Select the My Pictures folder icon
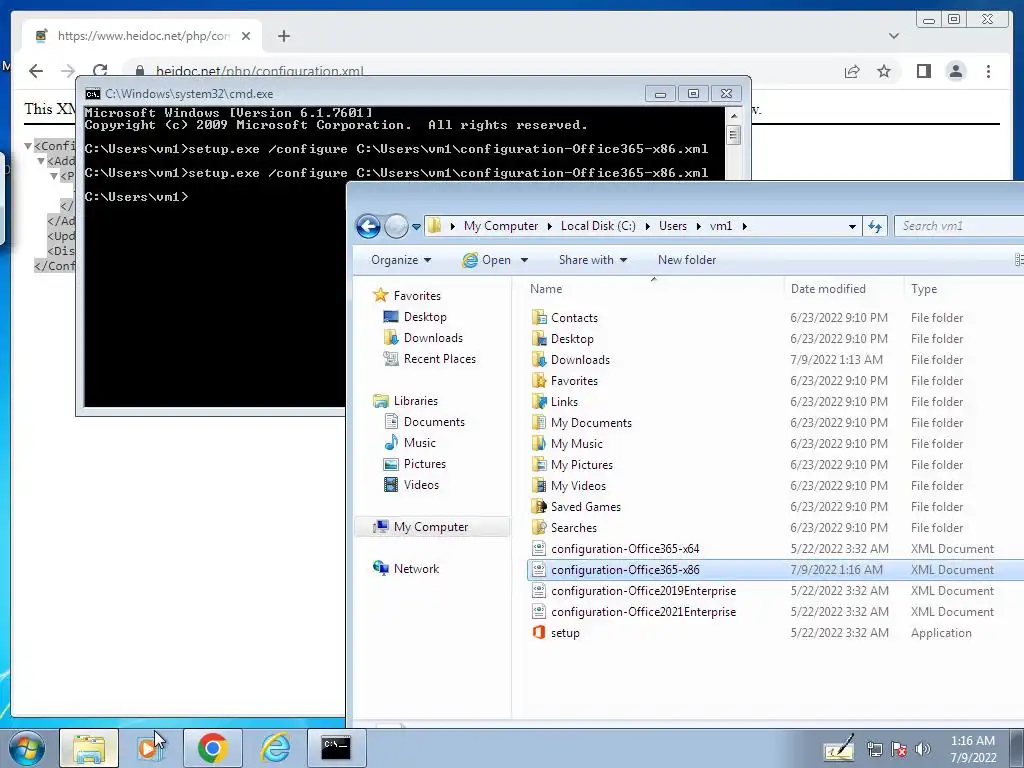This screenshot has height=768, width=1024. coord(539,464)
